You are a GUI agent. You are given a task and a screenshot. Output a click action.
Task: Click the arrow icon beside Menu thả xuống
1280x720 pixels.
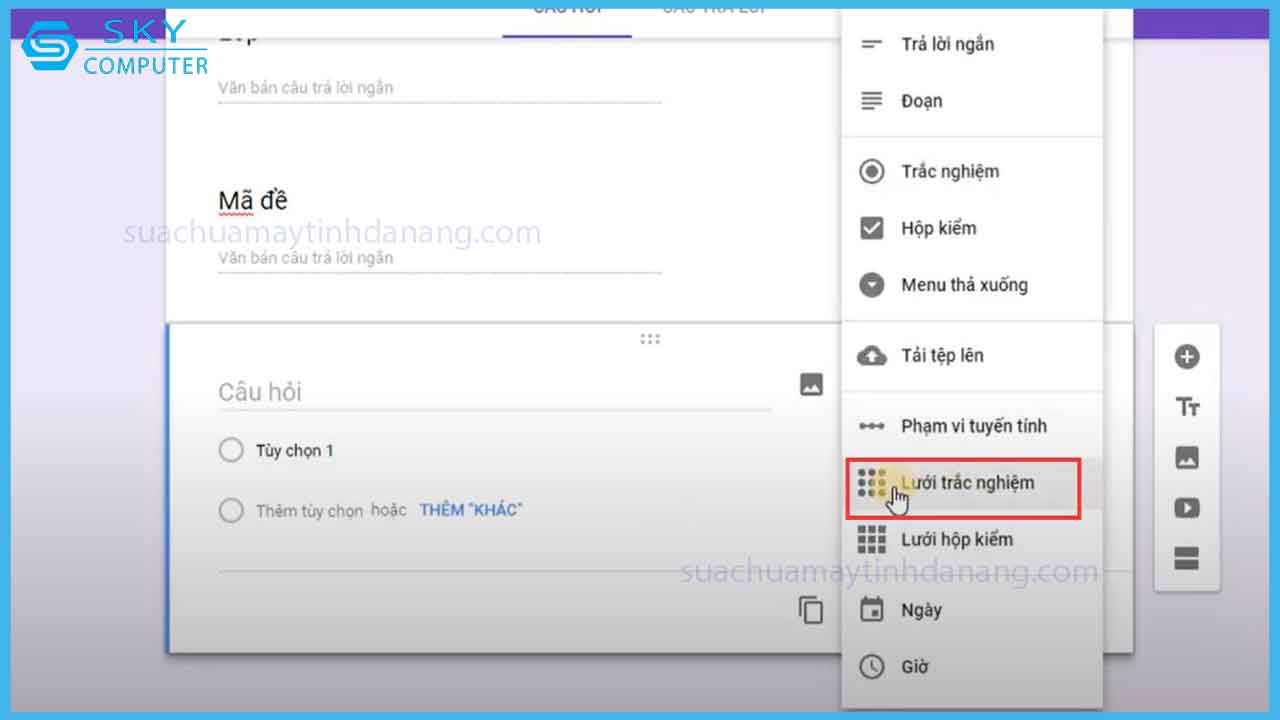[x=872, y=285]
